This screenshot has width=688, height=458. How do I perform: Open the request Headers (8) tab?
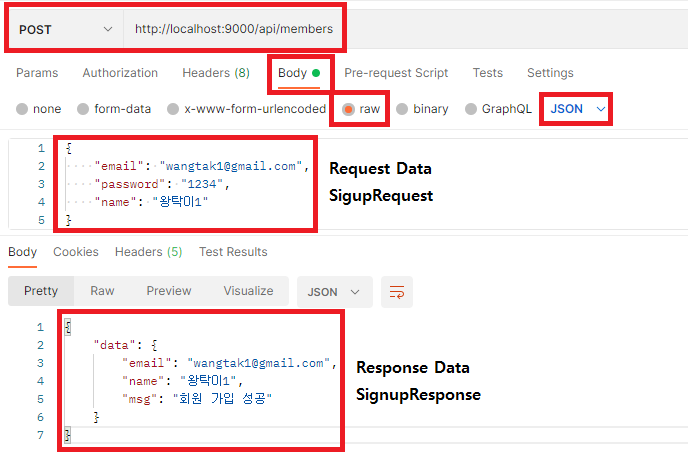[x=216, y=73]
